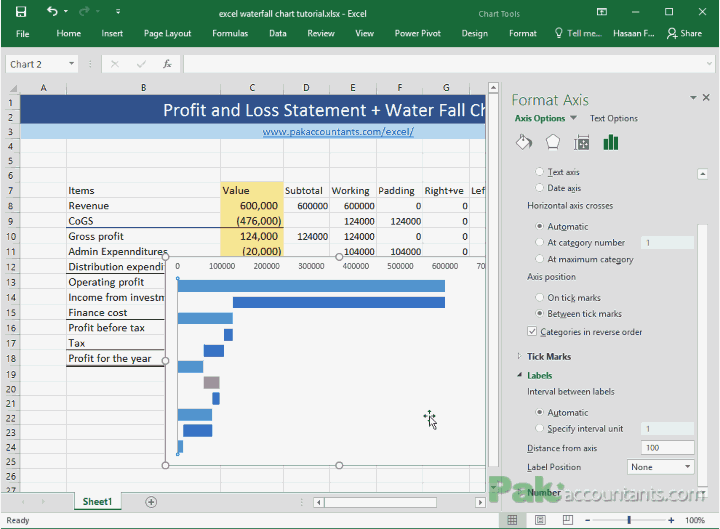Share the workbook
This screenshot has width=720, height=529.
[684, 33]
